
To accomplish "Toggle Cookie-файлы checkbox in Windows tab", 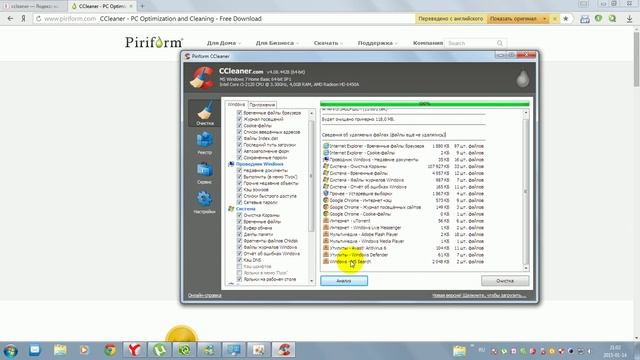I will [240, 126].
